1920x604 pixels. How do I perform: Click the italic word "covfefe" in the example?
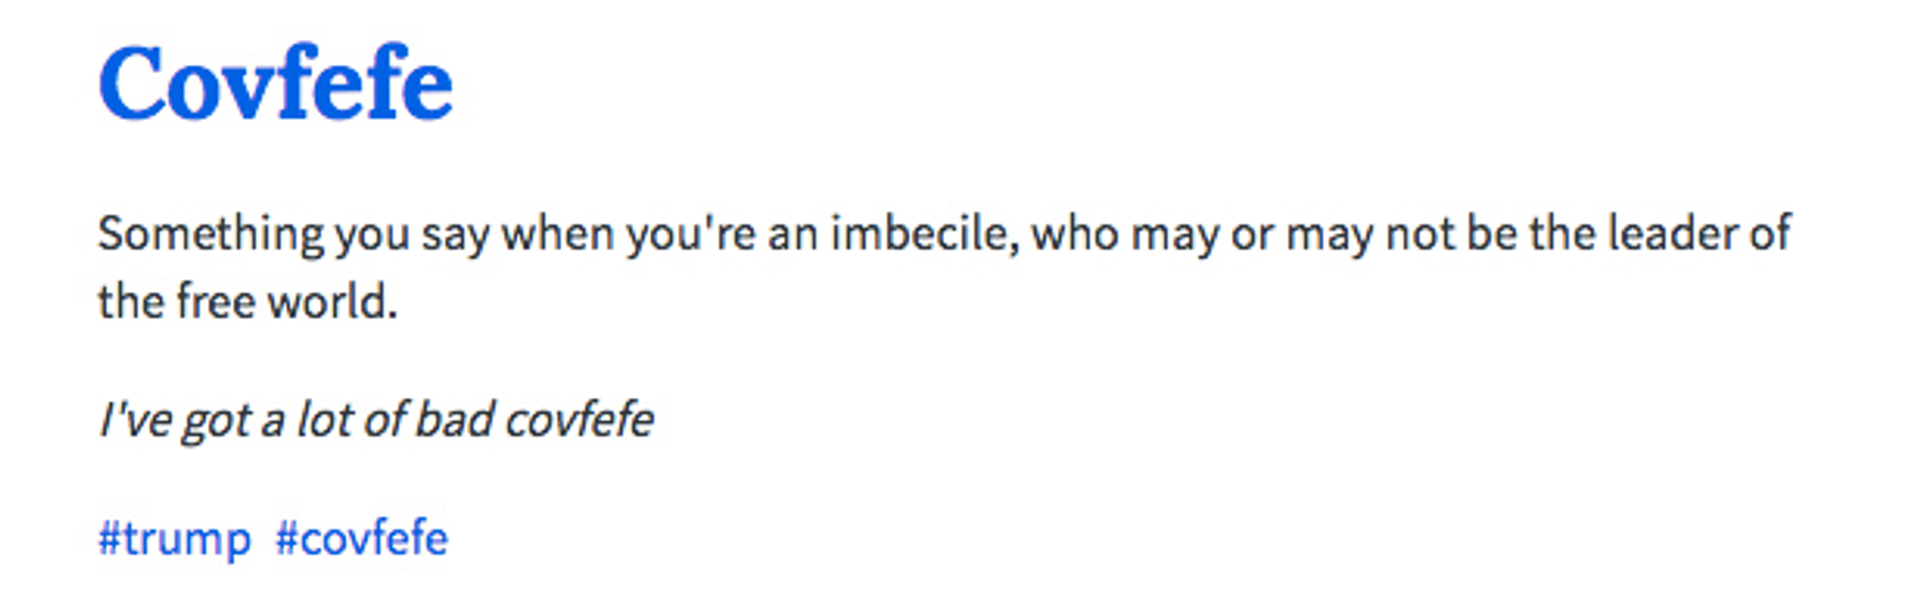coord(579,420)
